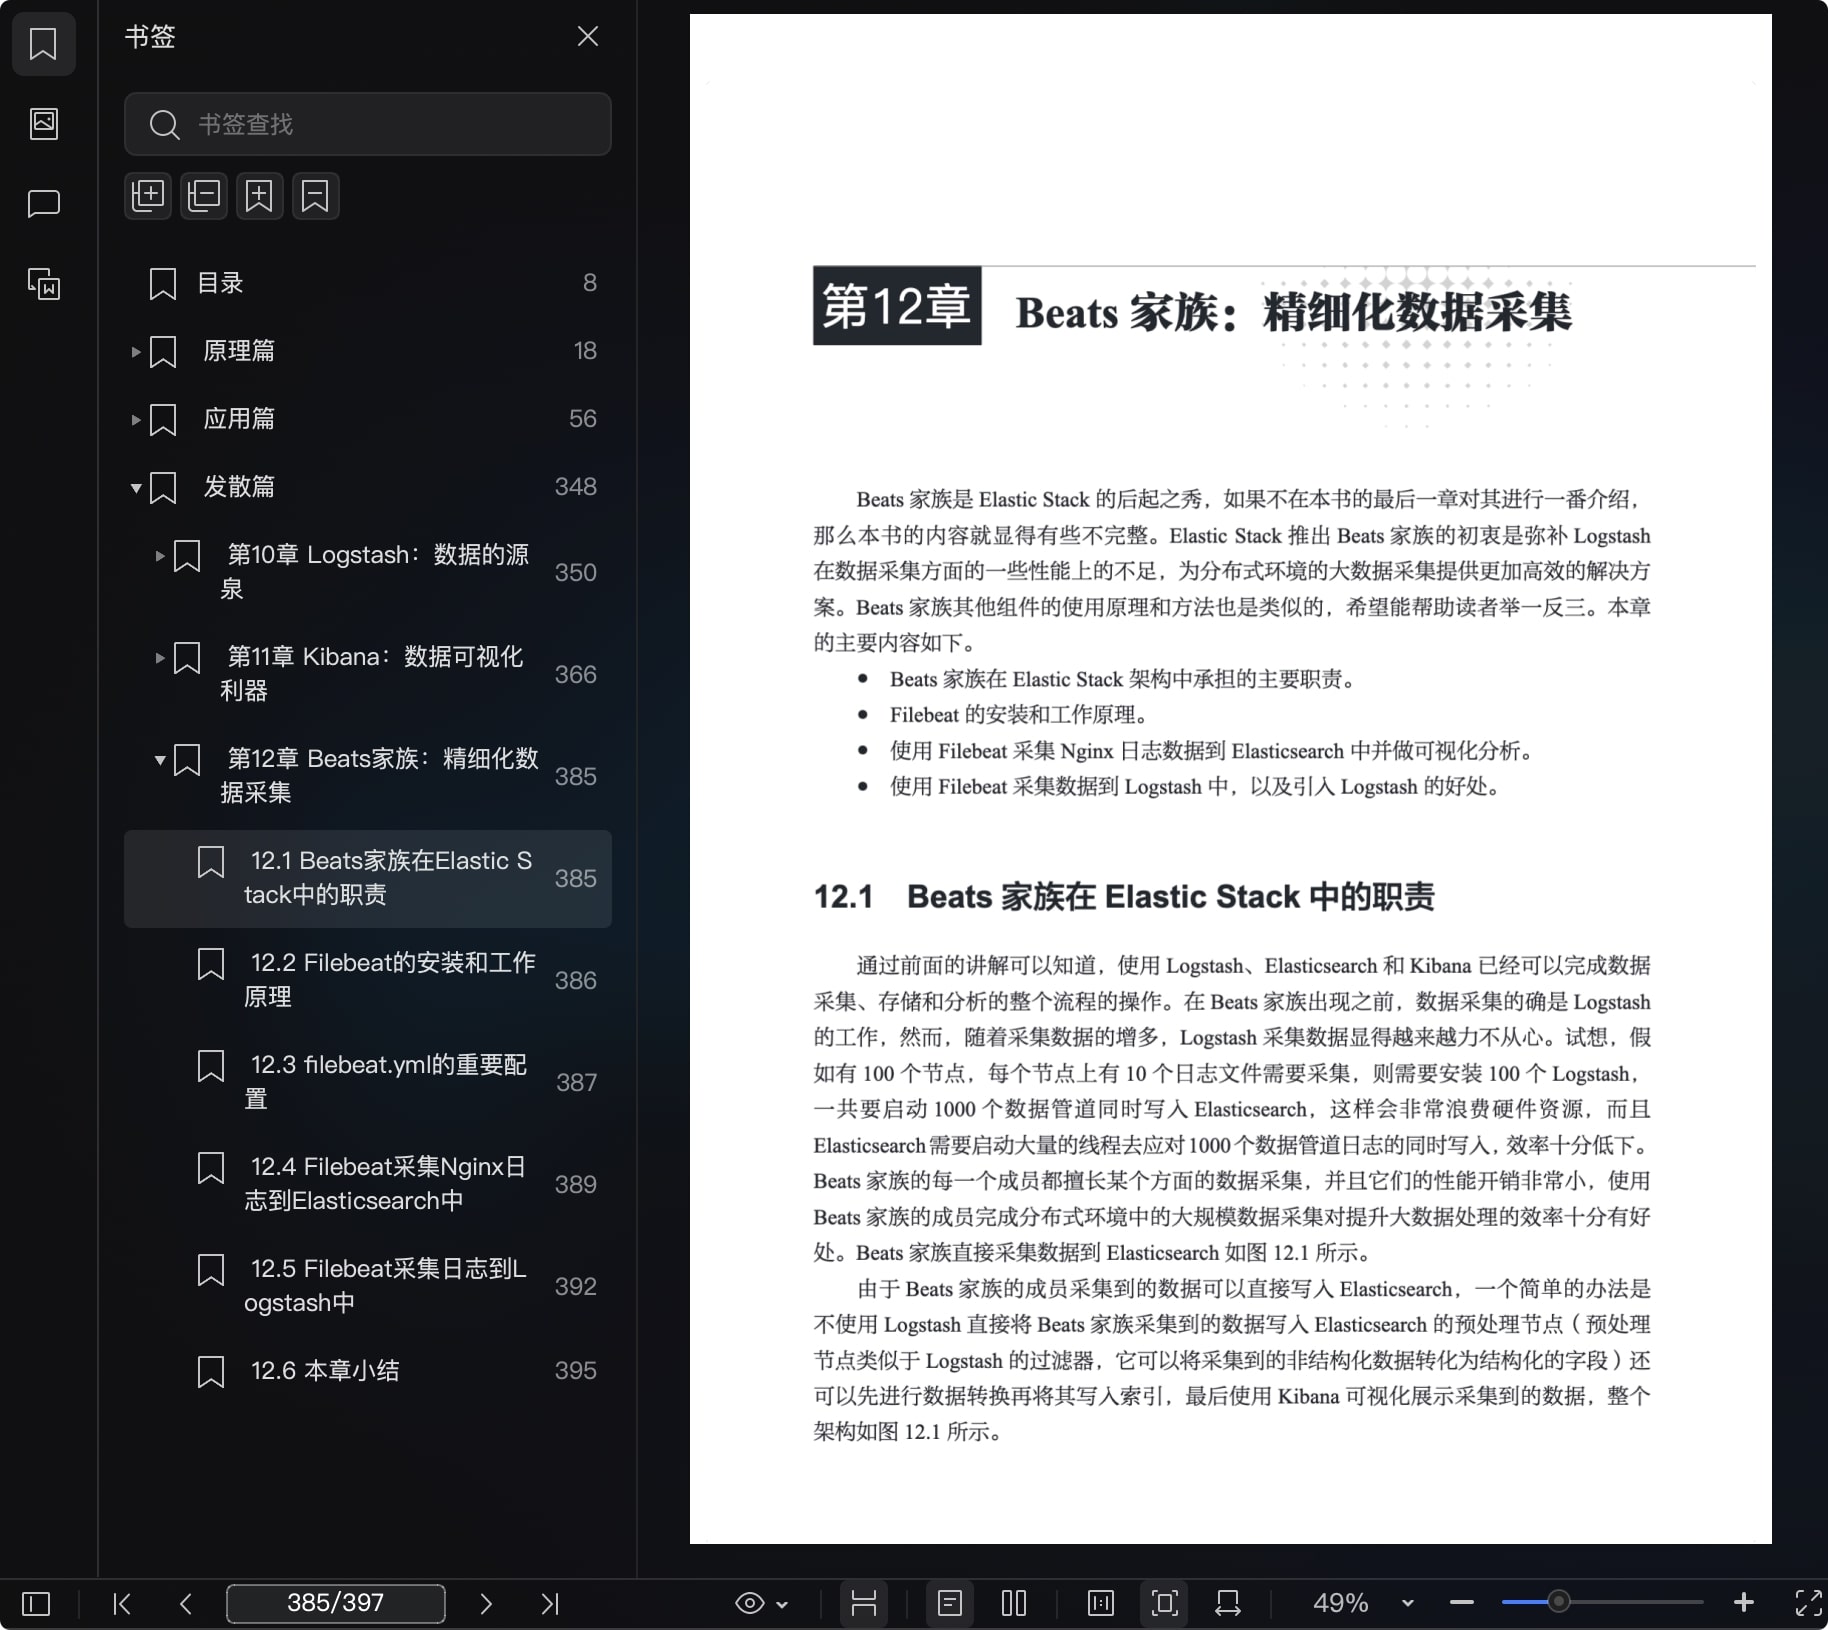The height and width of the screenshot is (1630, 1828).
Task: Click bookmark icon beside 目录
Action: pyautogui.click(x=163, y=284)
